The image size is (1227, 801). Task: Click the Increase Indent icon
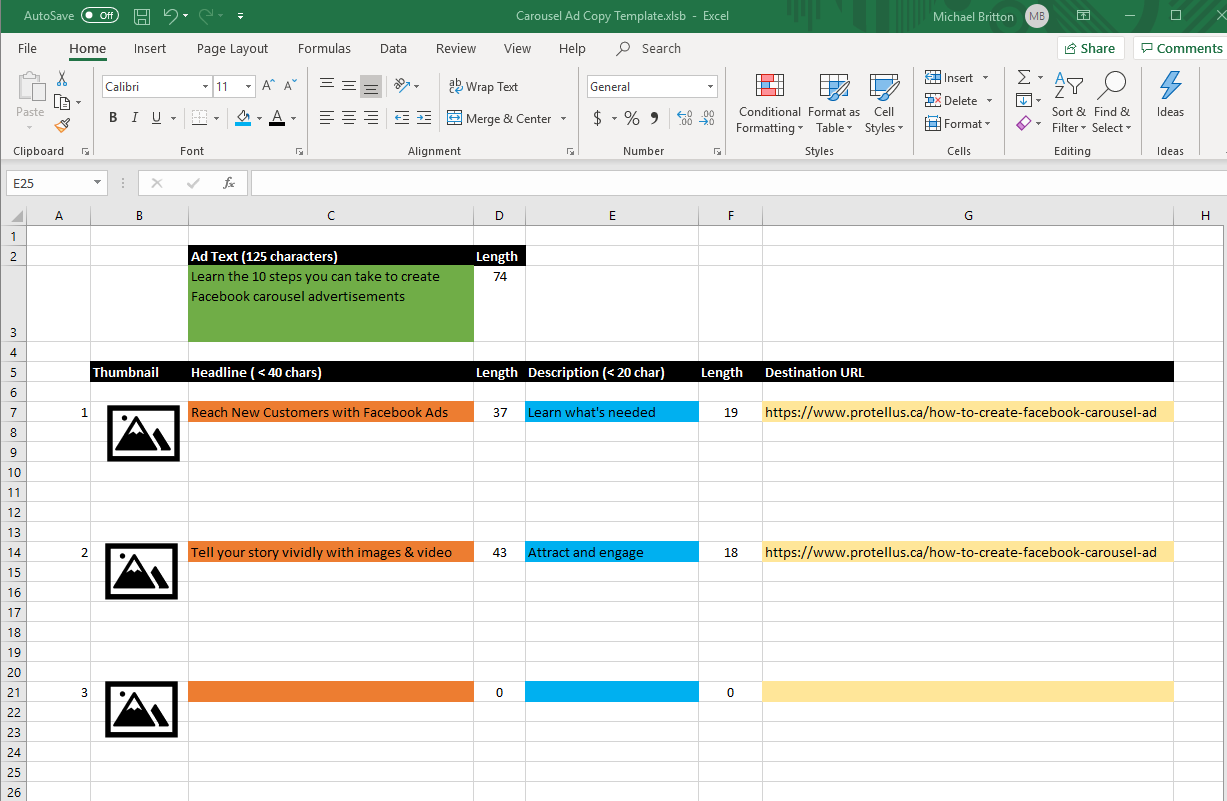click(424, 118)
